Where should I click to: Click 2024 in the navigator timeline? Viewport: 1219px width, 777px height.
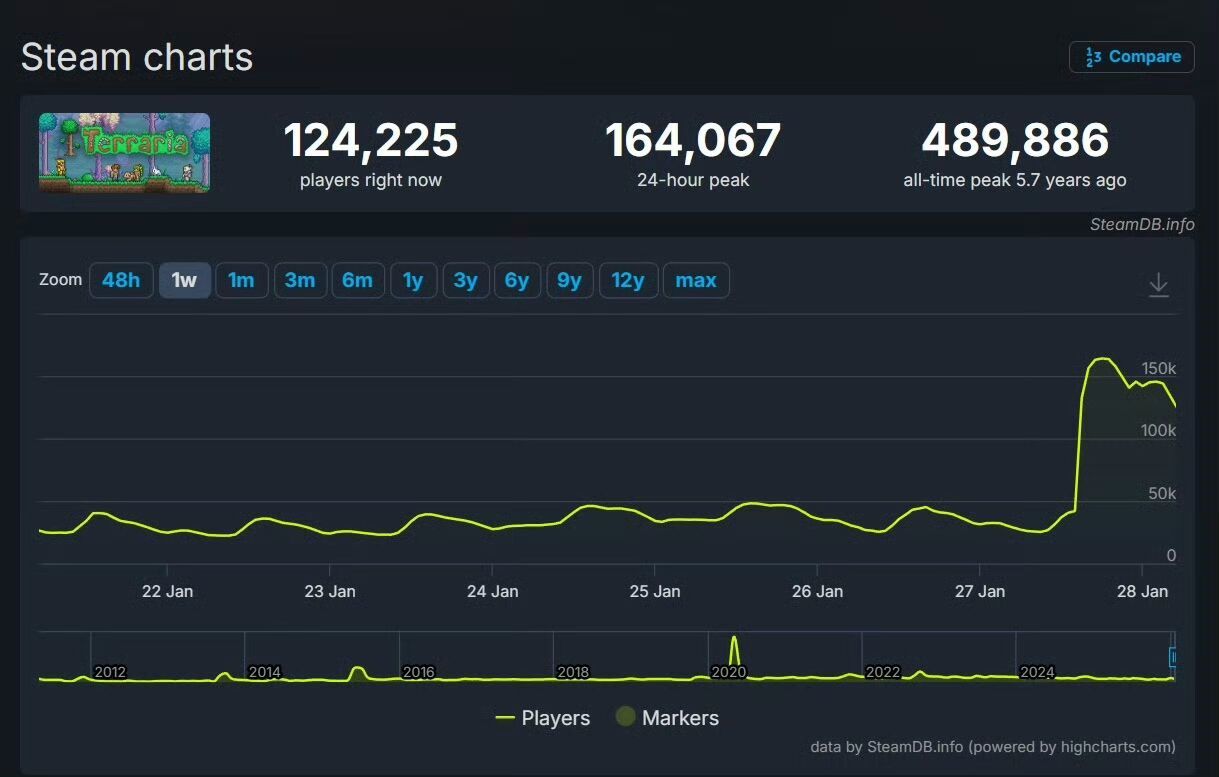(x=1037, y=672)
